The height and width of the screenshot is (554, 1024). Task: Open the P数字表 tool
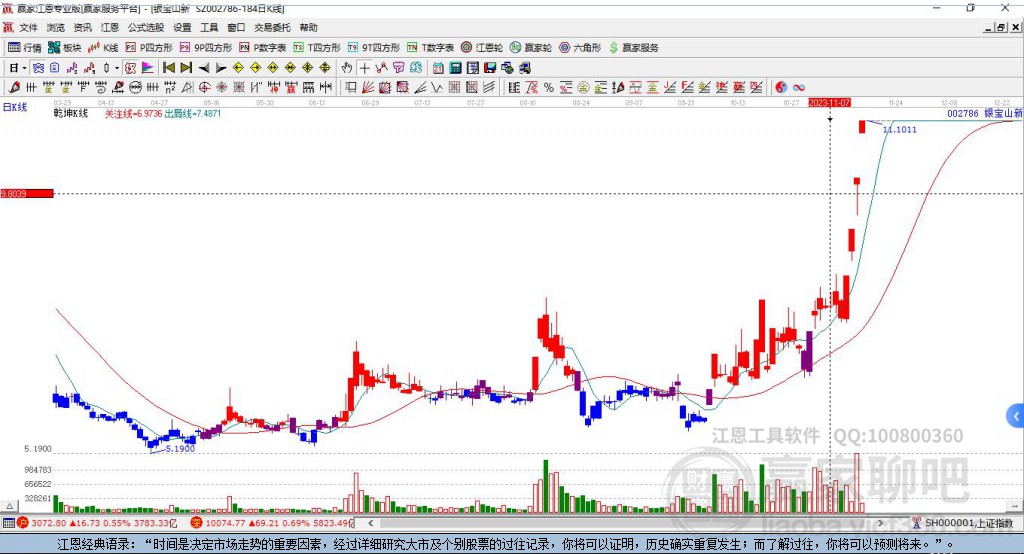click(263, 48)
